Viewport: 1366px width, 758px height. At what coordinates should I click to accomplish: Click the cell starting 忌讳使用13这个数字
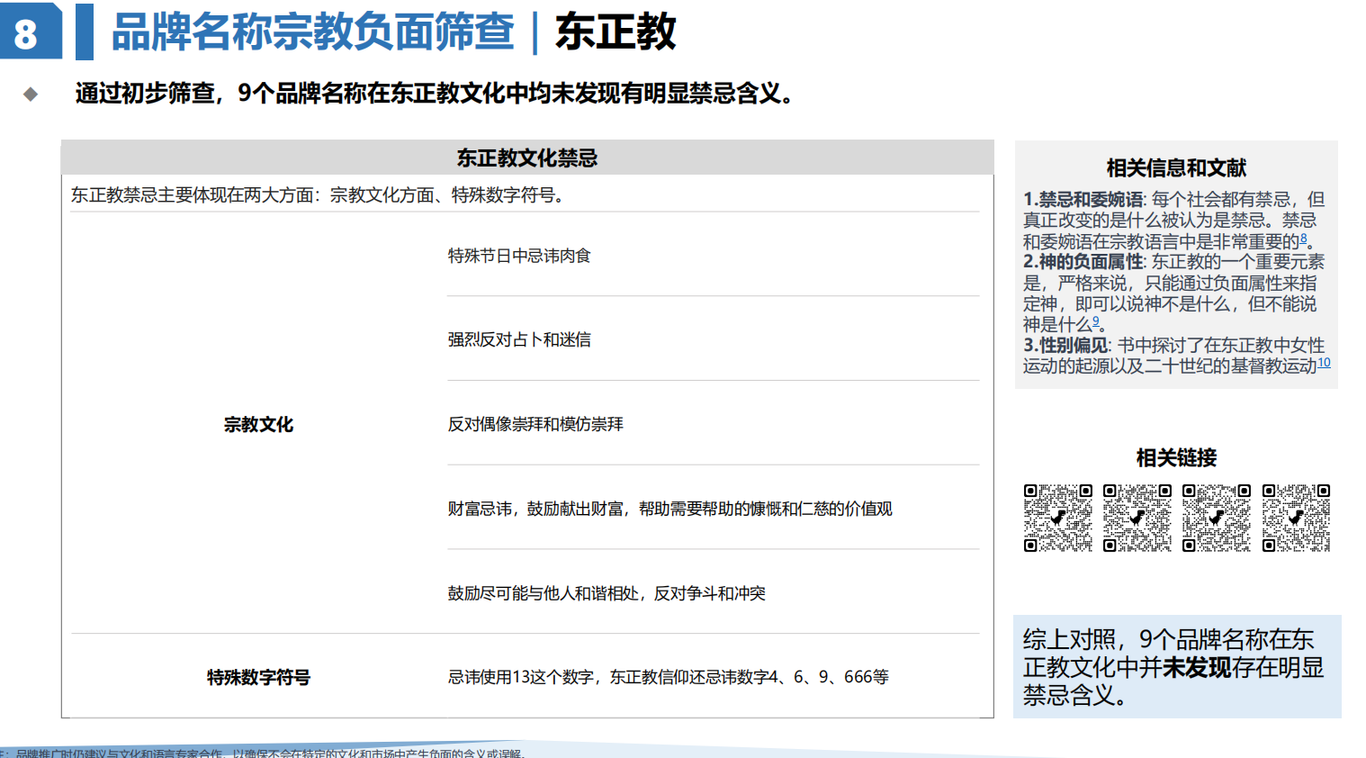[668, 677]
